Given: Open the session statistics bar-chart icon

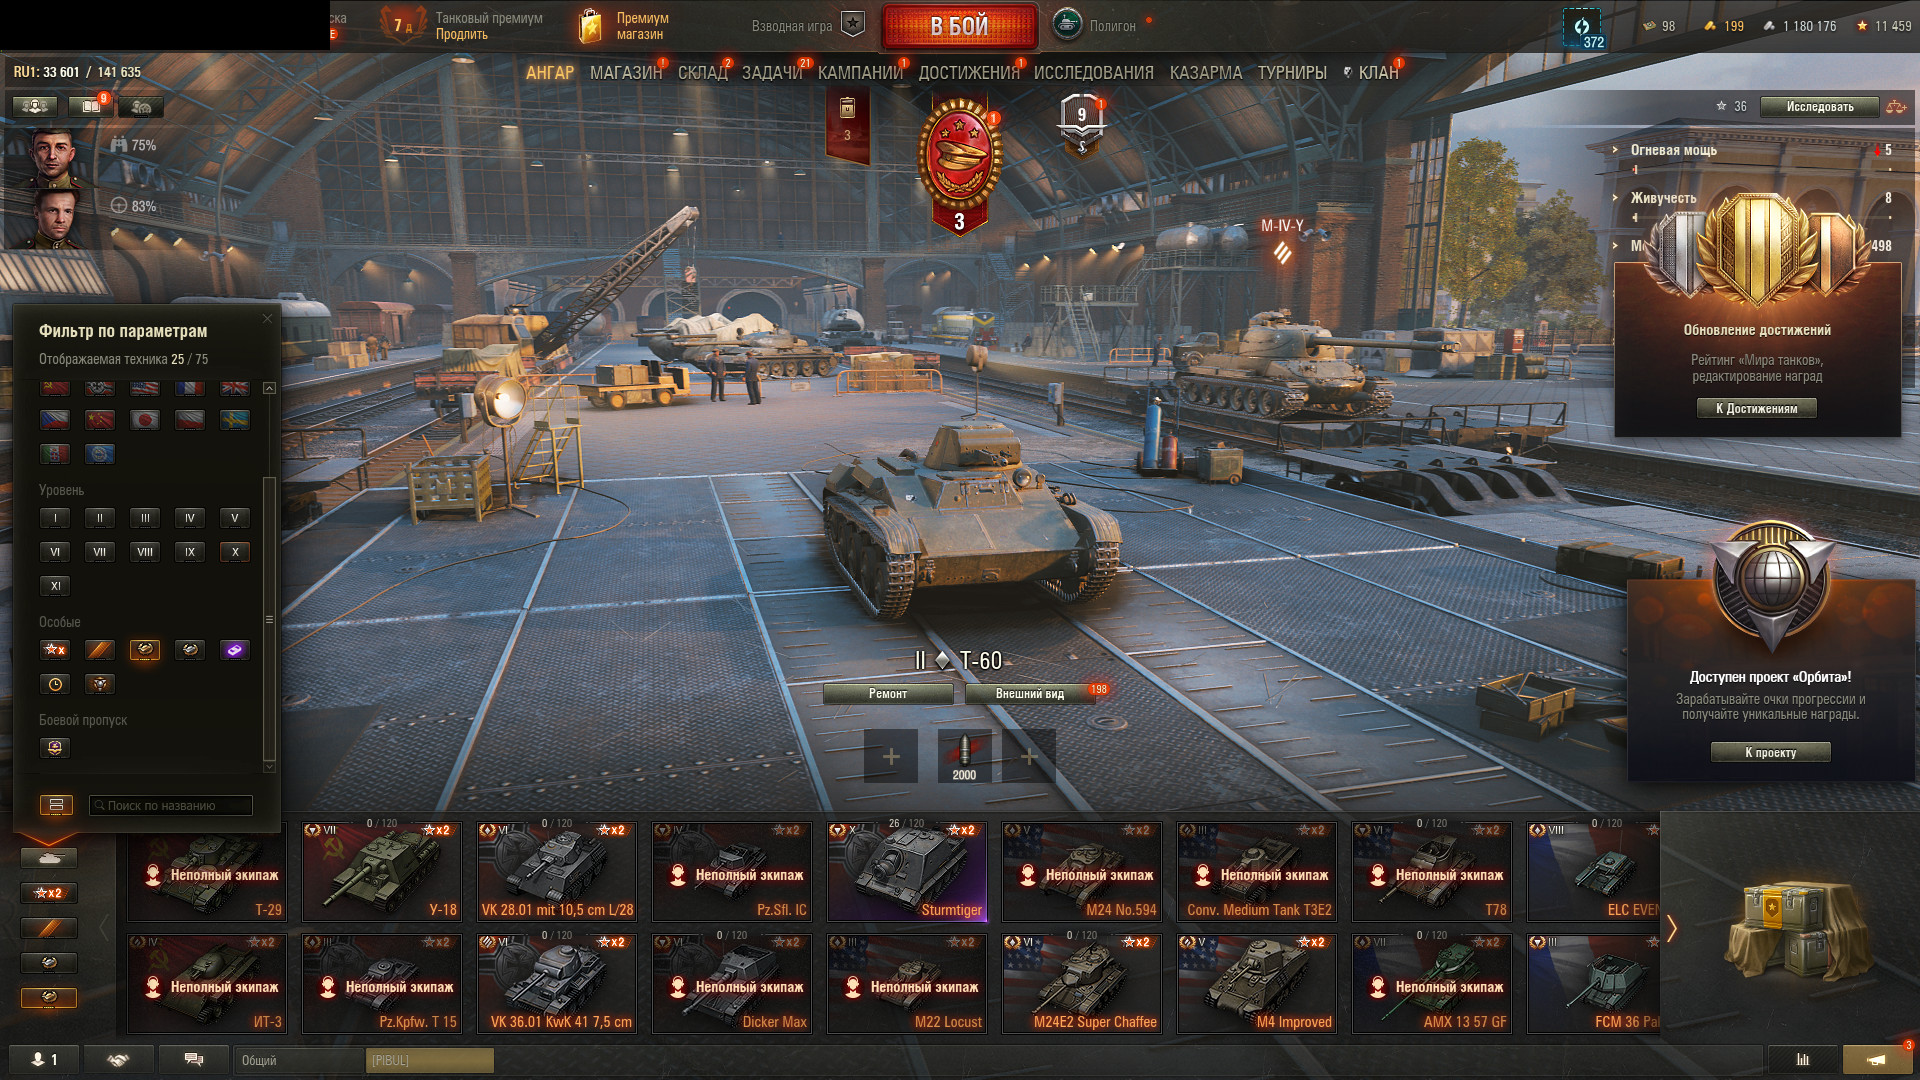Looking at the screenshot, I should pyautogui.click(x=1803, y=1059).
